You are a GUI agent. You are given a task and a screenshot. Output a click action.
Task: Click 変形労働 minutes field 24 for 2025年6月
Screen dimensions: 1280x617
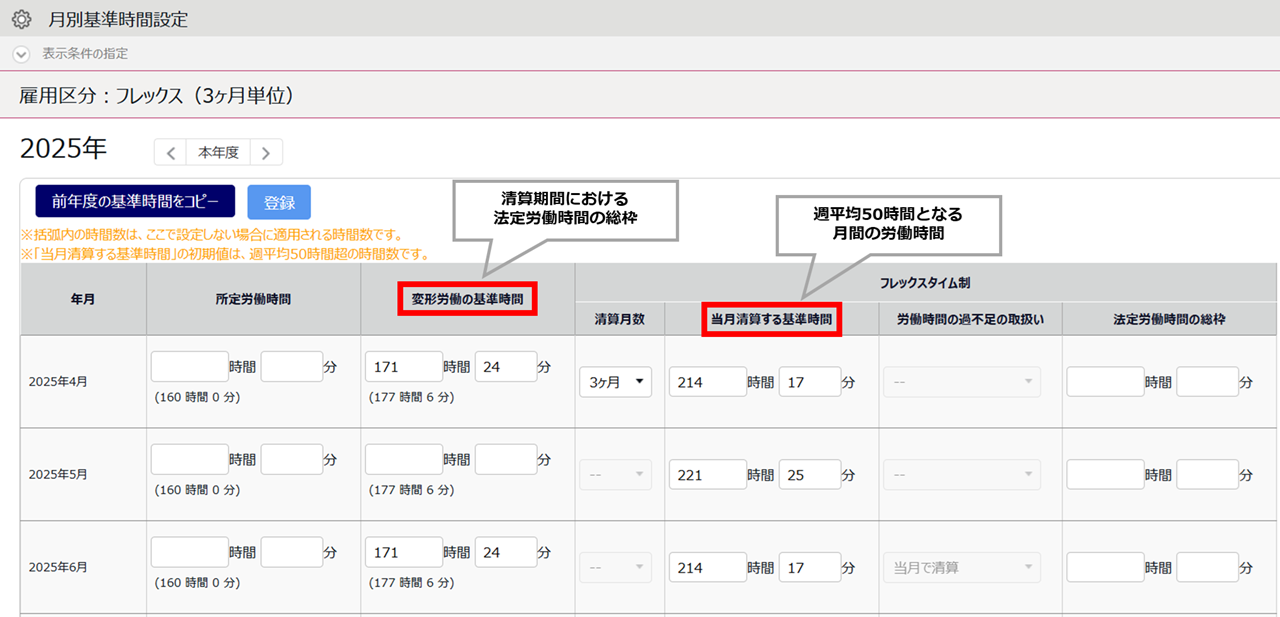506,553
